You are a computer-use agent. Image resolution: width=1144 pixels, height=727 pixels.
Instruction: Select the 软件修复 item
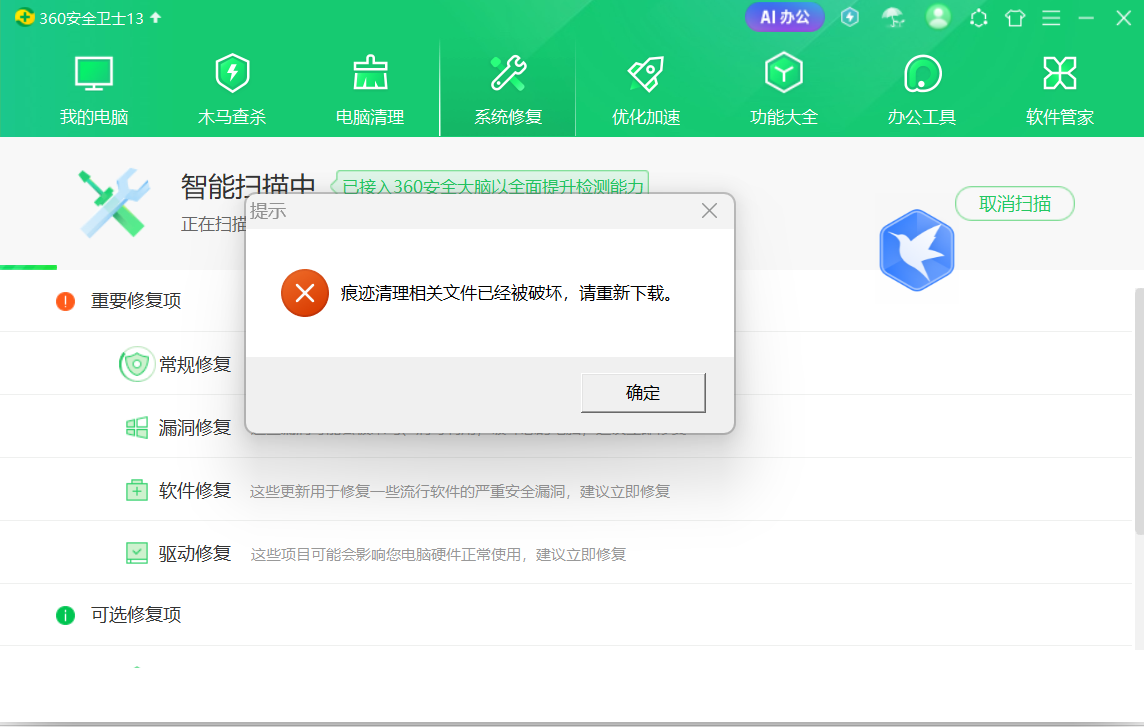point(195,491)
